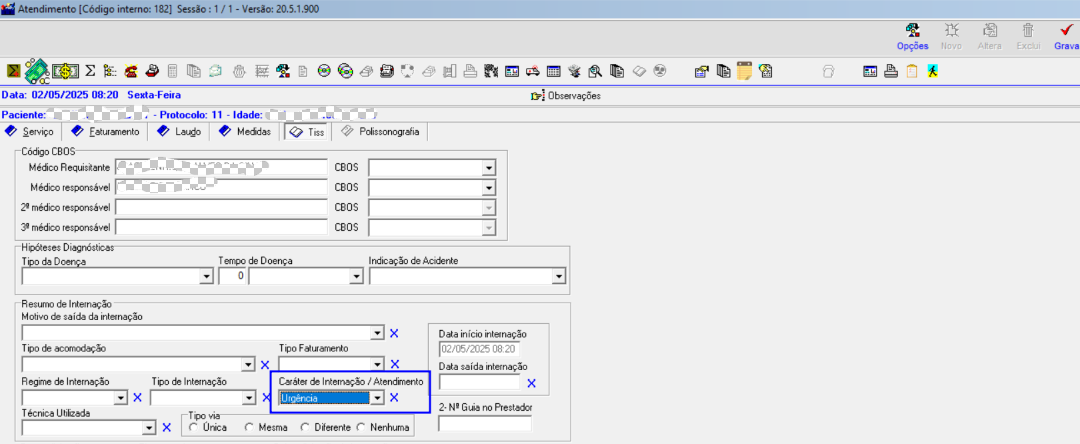1080x444 pixels.
Task: Select the Mesma radio option
Action: [249, 427]
